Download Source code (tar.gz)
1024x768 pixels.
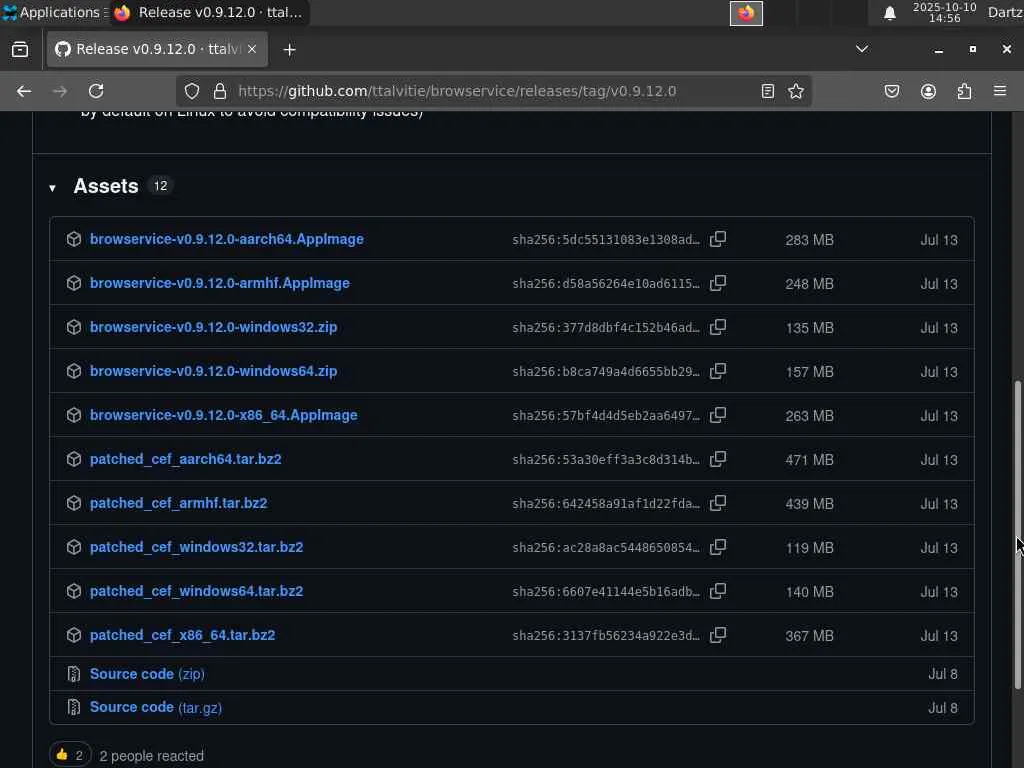coord(155,707)
